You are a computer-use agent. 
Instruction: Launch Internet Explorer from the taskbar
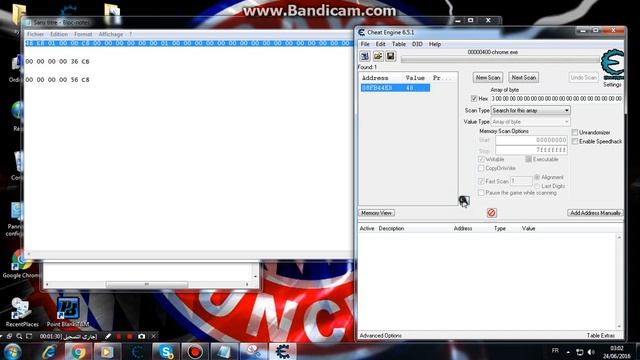(x=49, y=351)
